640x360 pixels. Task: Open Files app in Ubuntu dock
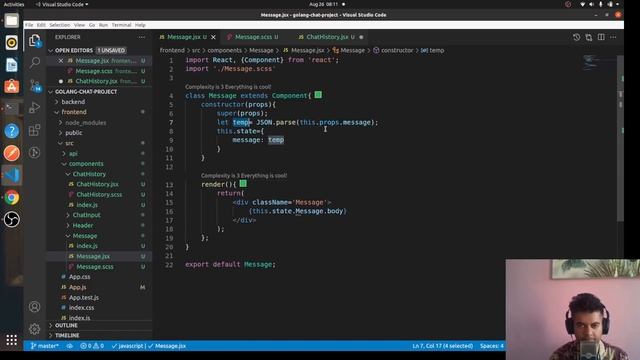[11, 20]
